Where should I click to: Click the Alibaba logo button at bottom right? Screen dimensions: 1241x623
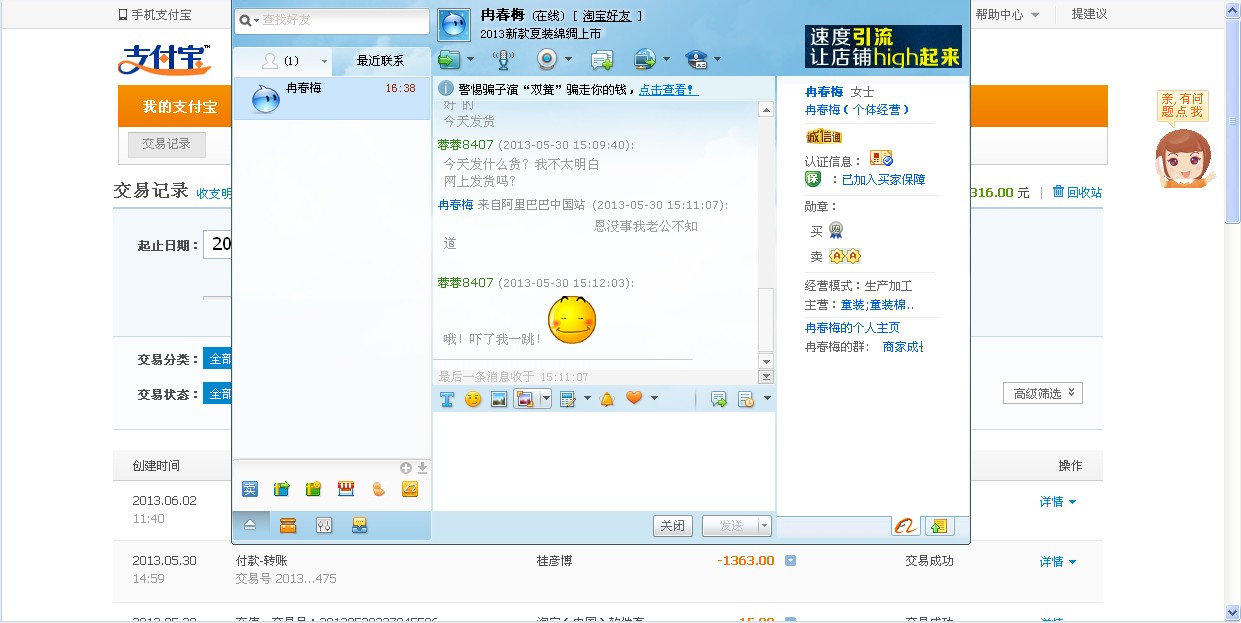tap(905, 526)
